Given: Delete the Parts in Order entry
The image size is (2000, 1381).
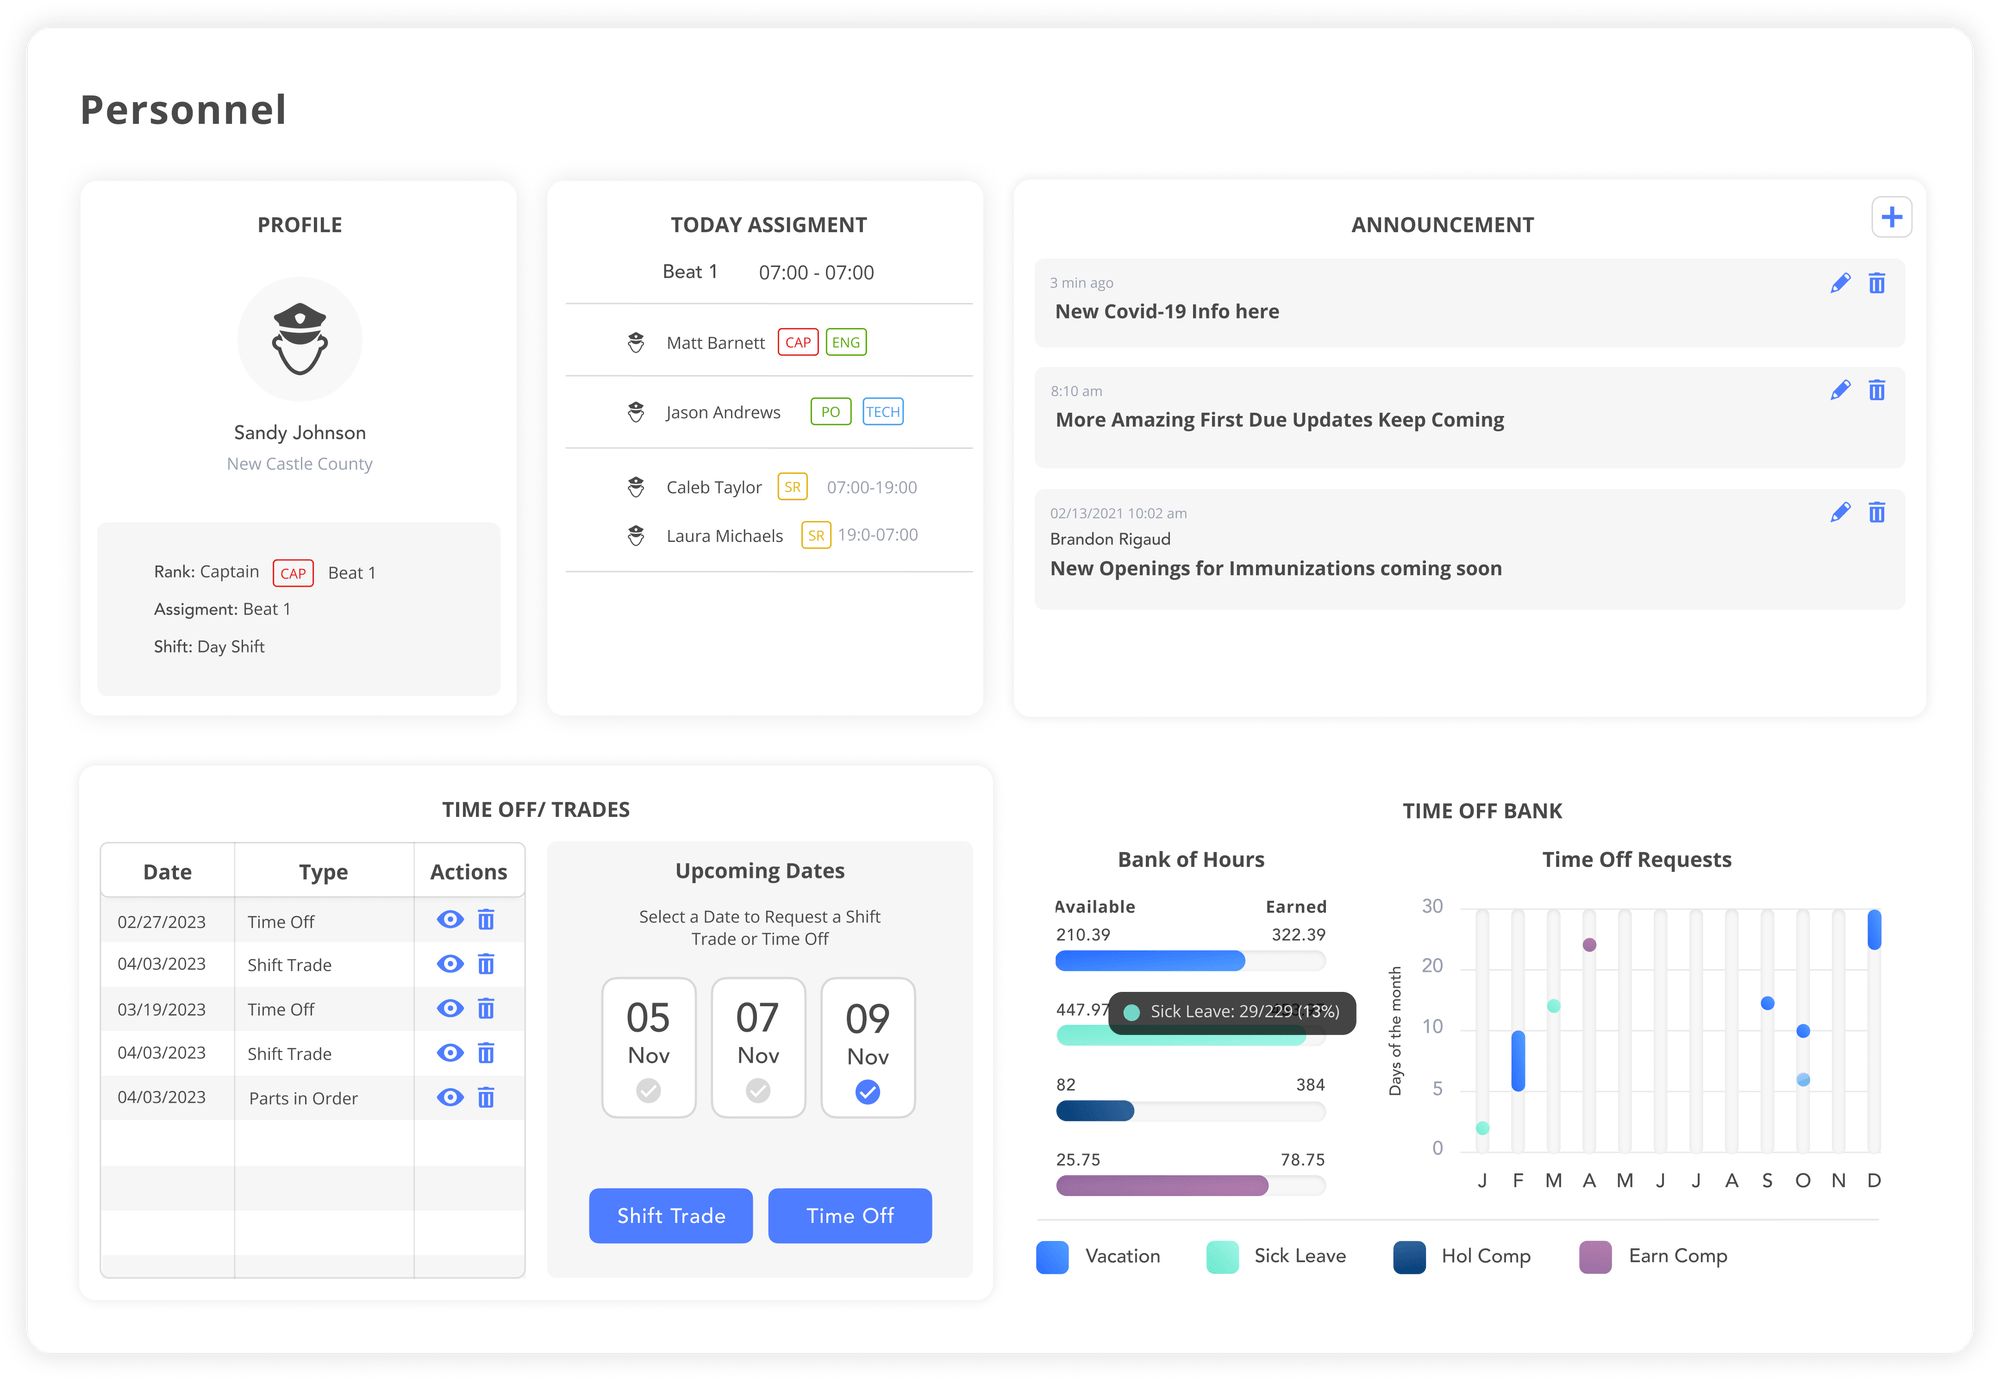Looking at the screenshot, I should (x=486, y=1097).
